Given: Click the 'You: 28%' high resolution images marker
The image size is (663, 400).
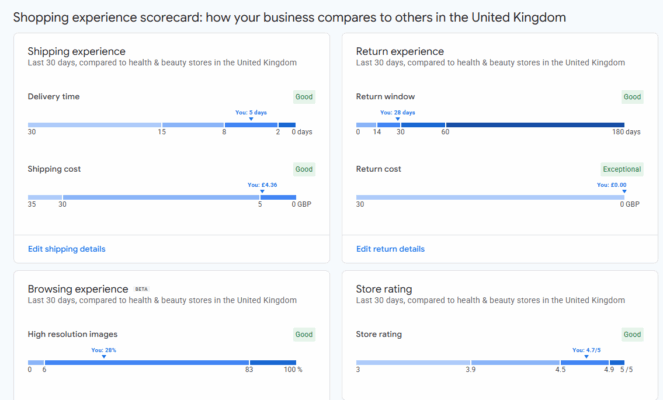Looking at the screenshot, I should 104,353.
